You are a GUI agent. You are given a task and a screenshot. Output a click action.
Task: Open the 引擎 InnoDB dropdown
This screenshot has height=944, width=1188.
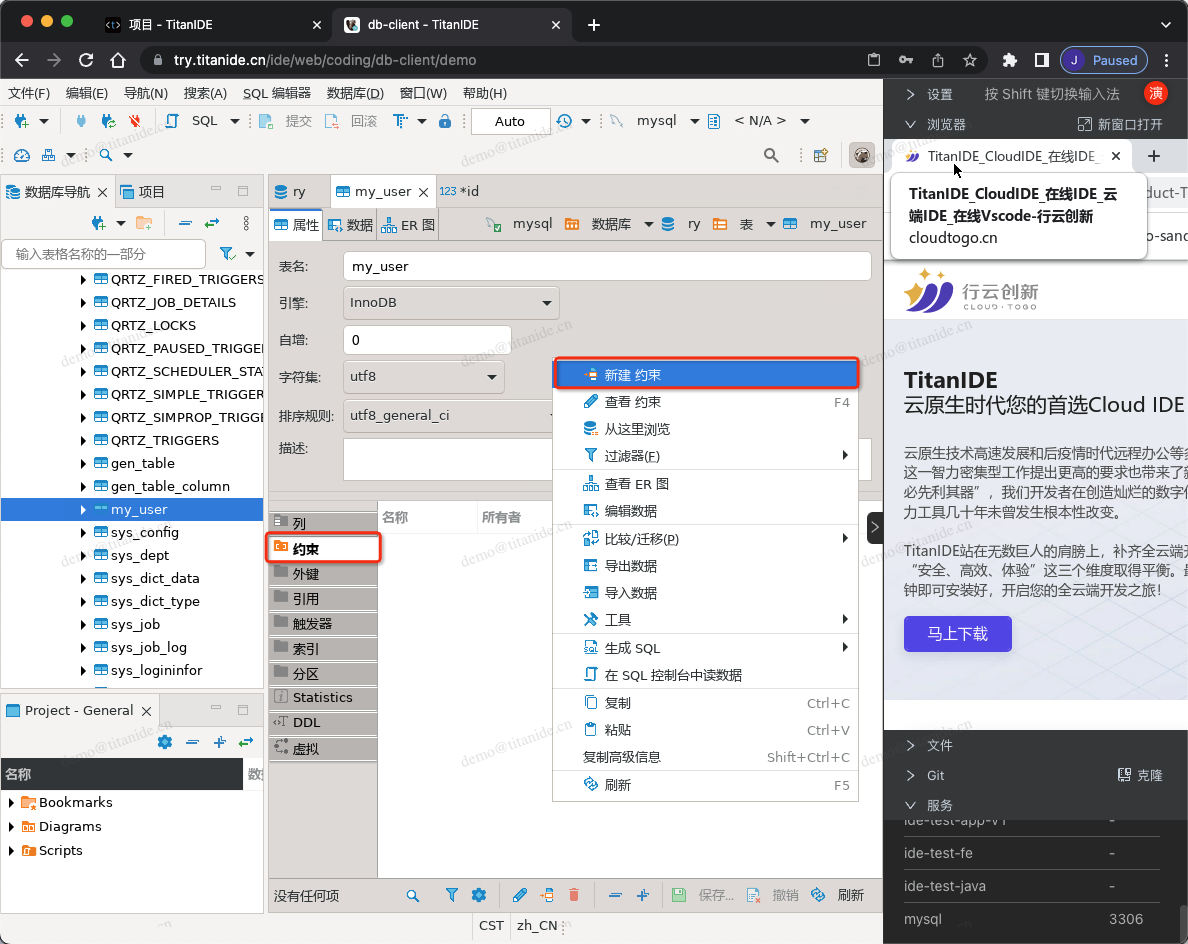point(451,302)
